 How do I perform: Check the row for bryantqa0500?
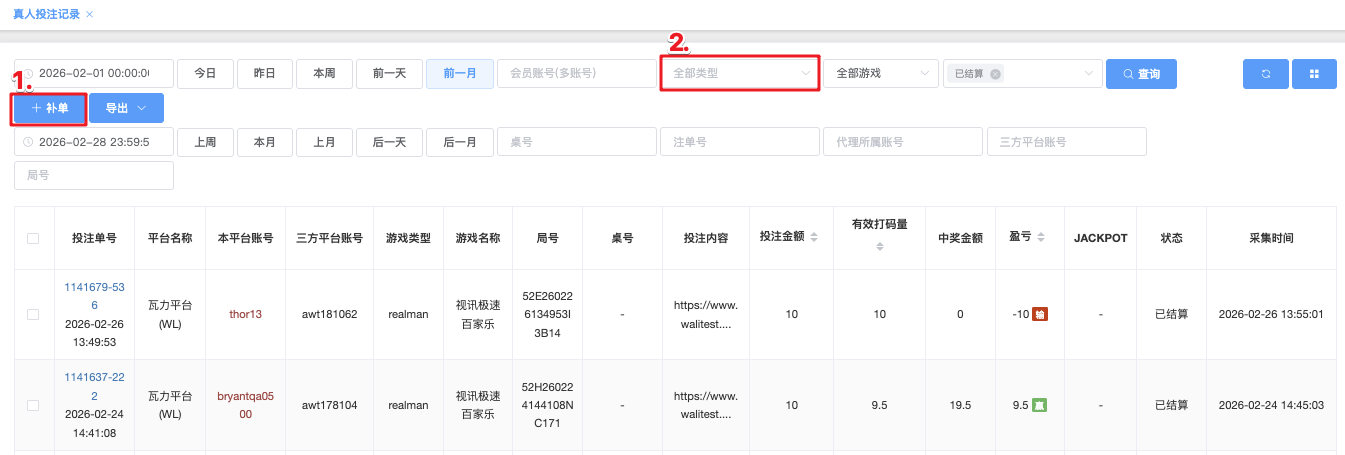(33, 405)
